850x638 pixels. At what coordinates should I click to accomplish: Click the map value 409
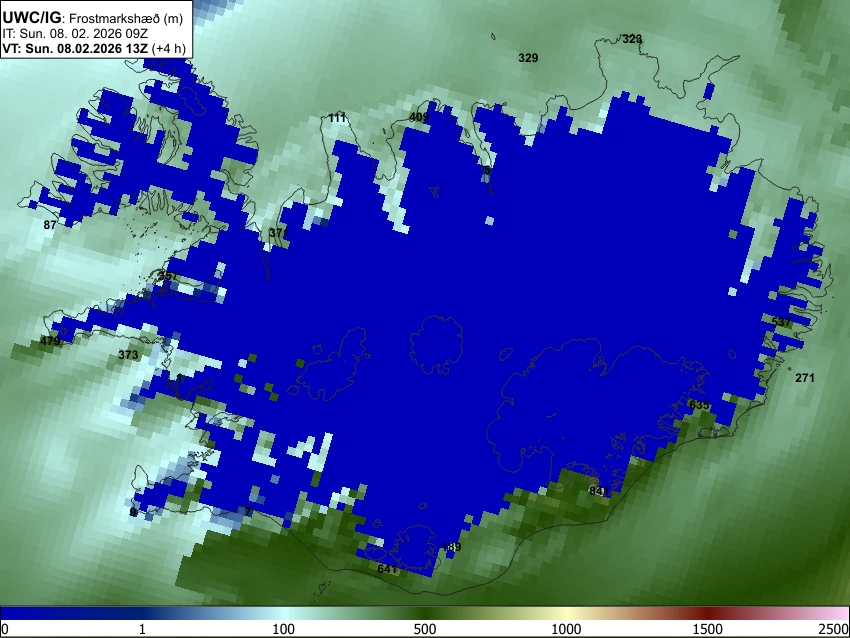418,117
